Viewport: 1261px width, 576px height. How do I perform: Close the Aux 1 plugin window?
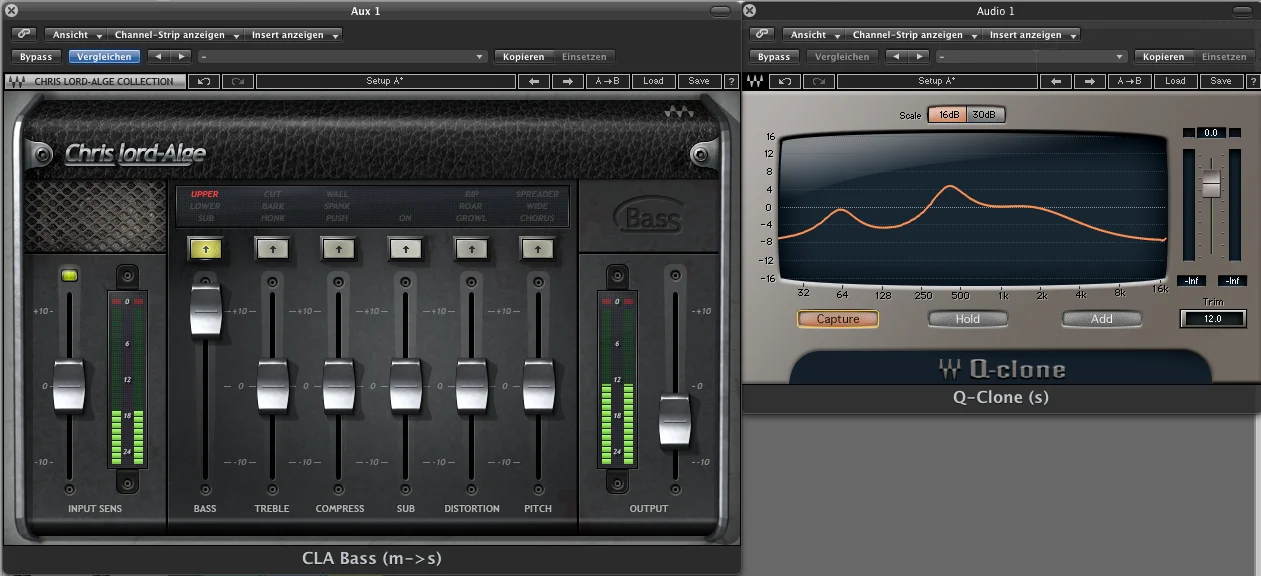click(10, 10)
